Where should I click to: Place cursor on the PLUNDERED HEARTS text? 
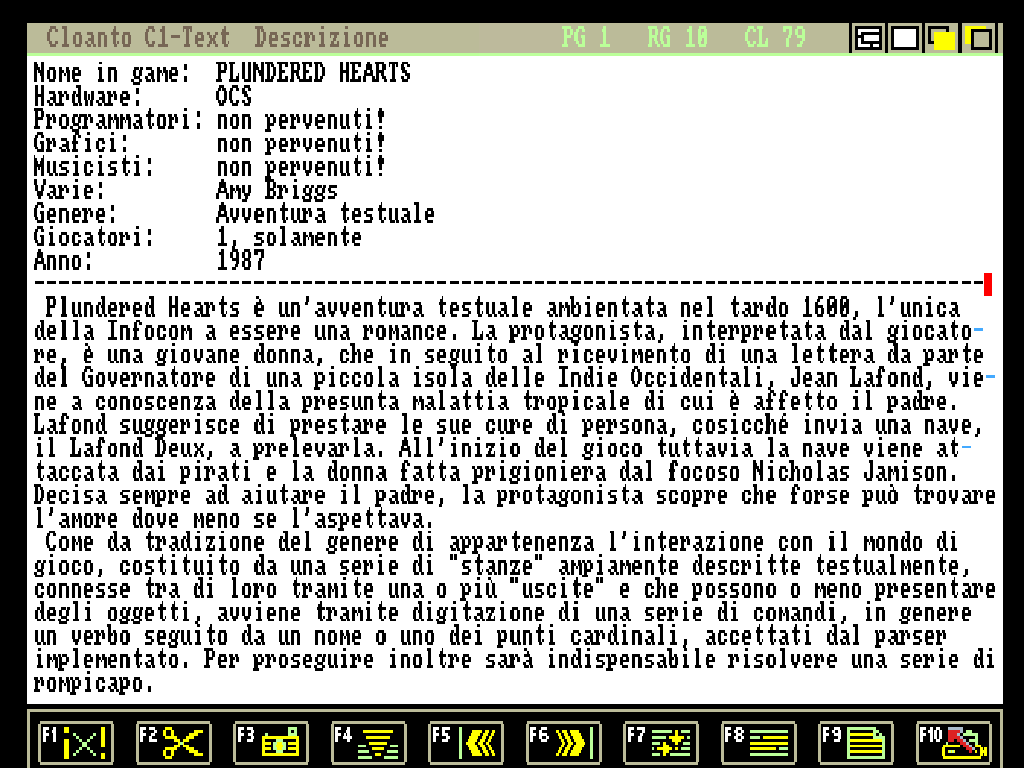(x=313, y=73)
